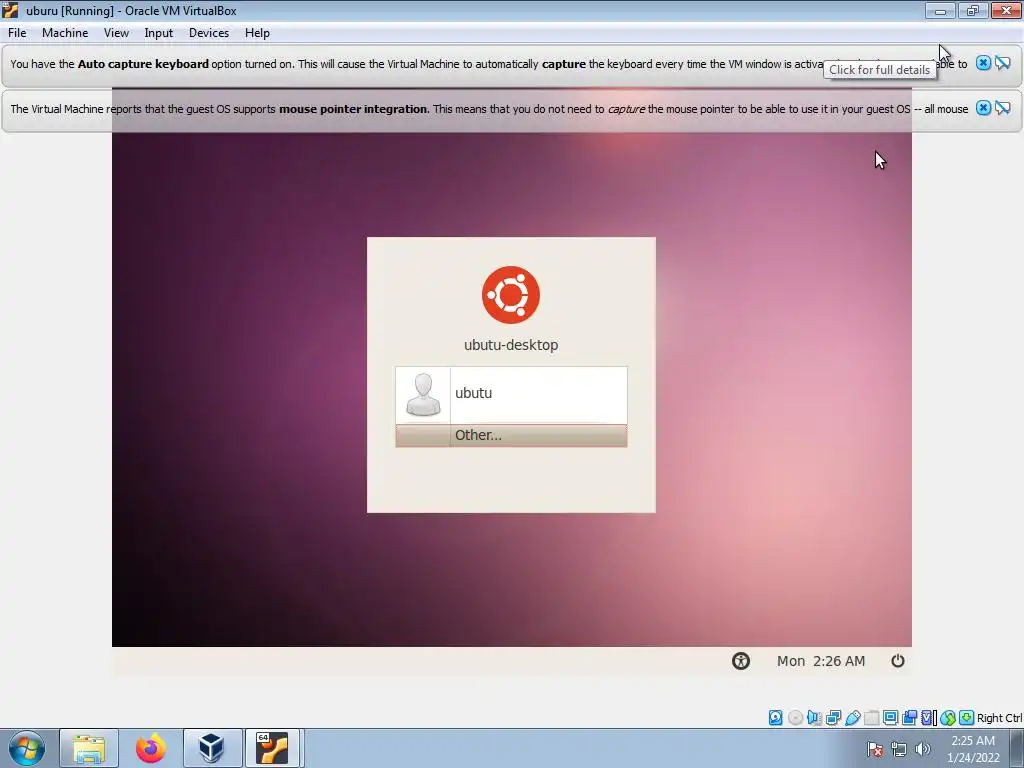The height and width of the screenshot is (768, 1024).
Task: Open the View menu
Action: (x=116, y=33)
